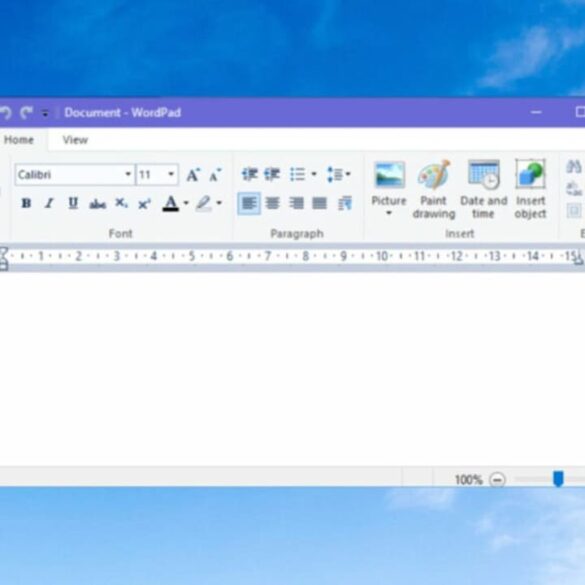Image resolution: width=585 pixels, height=585 pixels.
Task: Expand the font family dropdown arrow
Action: coord(128,174)
